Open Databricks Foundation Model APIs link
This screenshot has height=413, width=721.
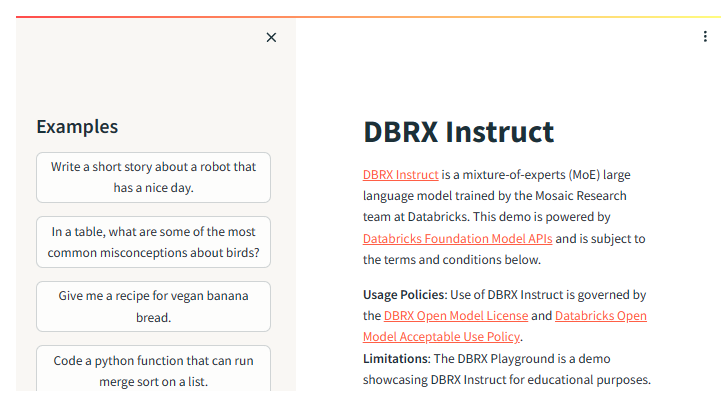(x=458, y=239)
